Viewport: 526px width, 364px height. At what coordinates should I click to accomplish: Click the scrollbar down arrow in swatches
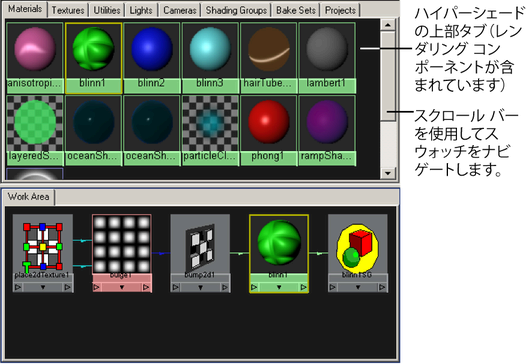pos(388,173)
